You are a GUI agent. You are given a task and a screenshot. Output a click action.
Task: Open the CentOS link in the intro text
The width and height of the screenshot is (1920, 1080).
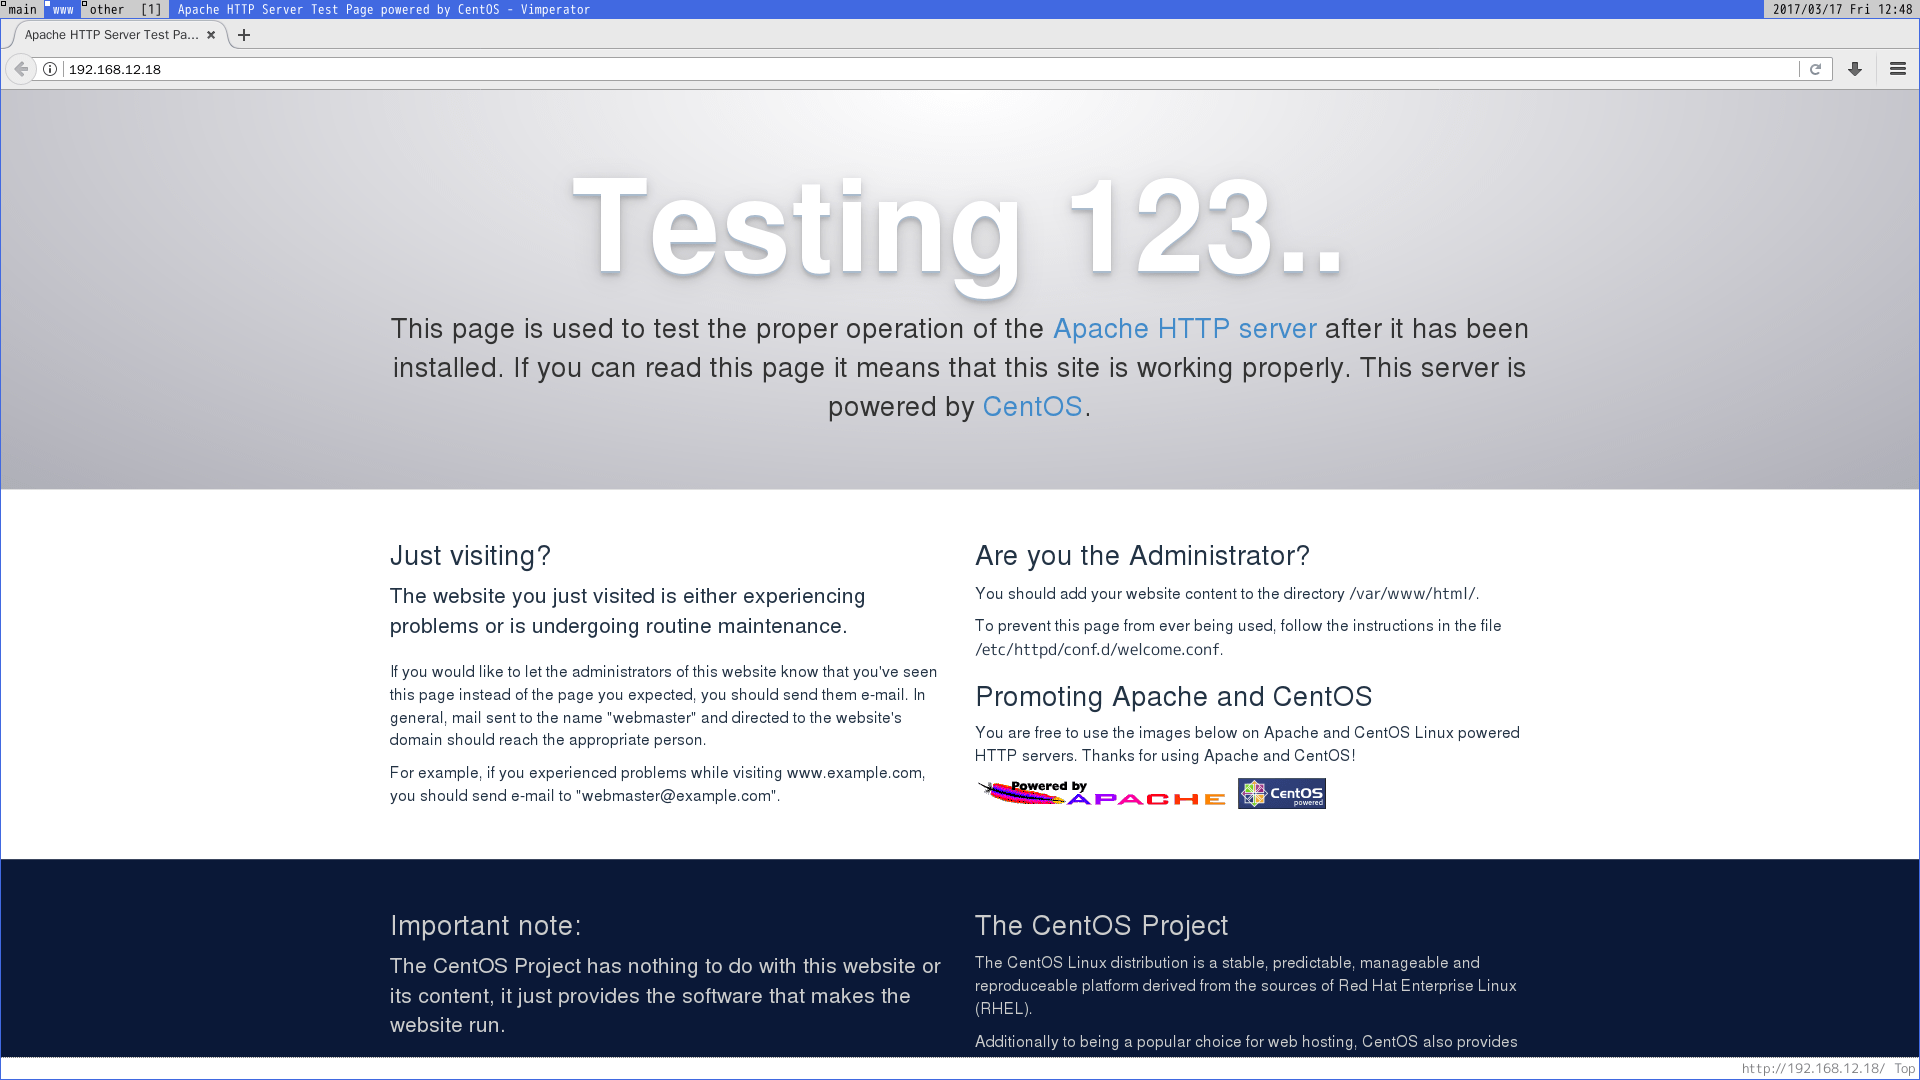1032,407
